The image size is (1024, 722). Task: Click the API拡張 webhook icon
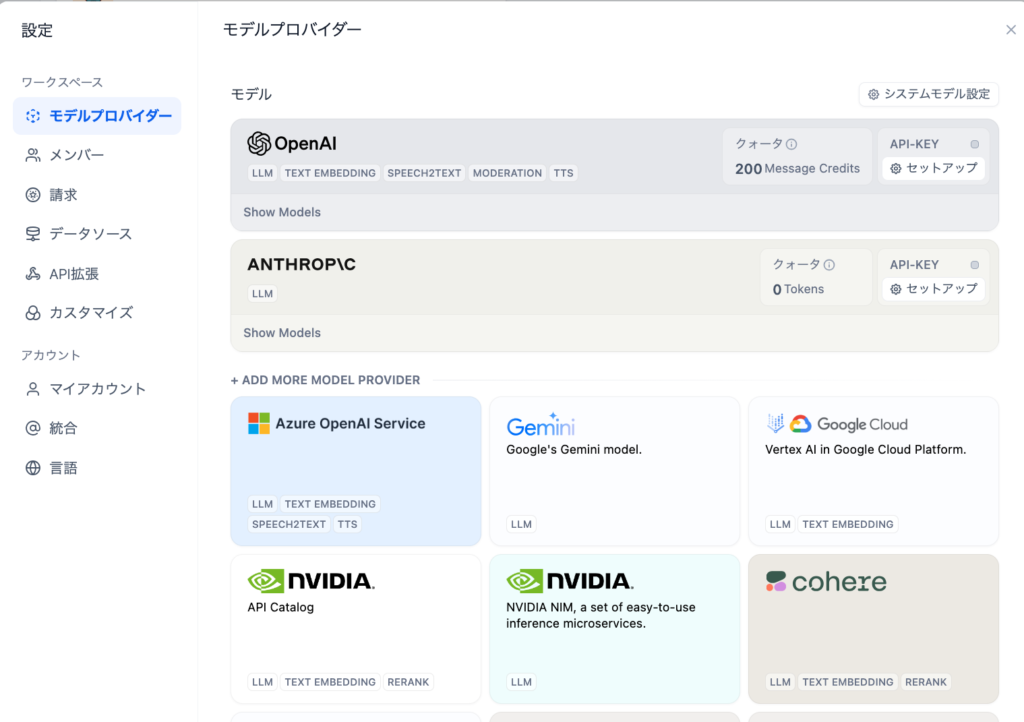[x=33, y=274]
